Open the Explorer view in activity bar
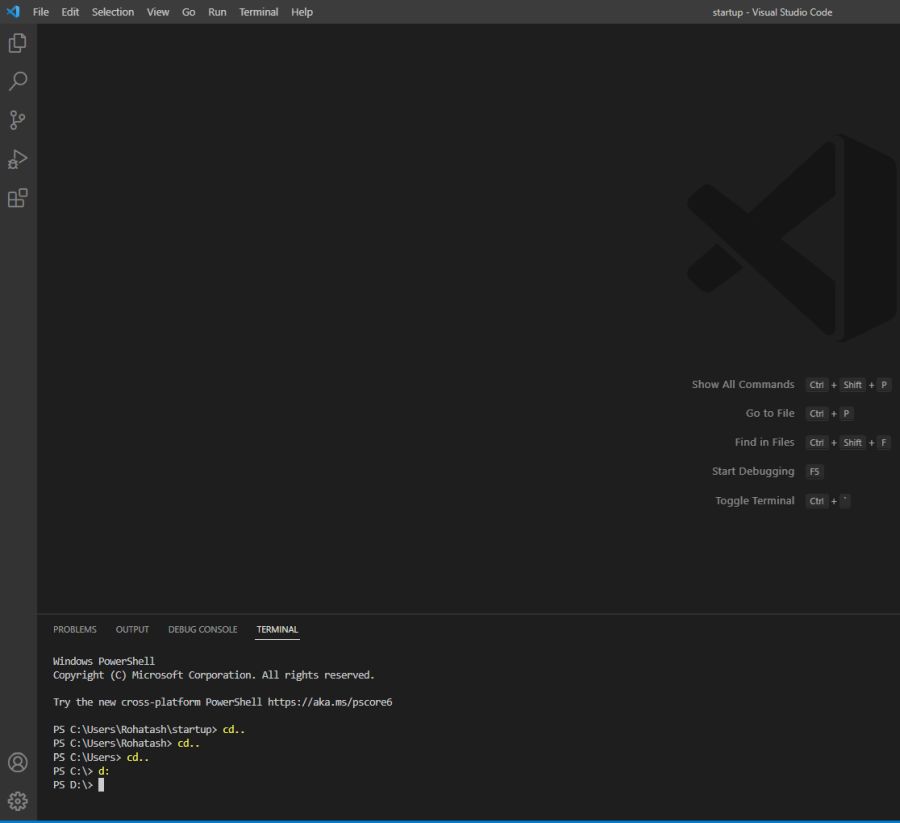This screenshot has height=823, width=900. pyautogui.click(x=18, y=43)
